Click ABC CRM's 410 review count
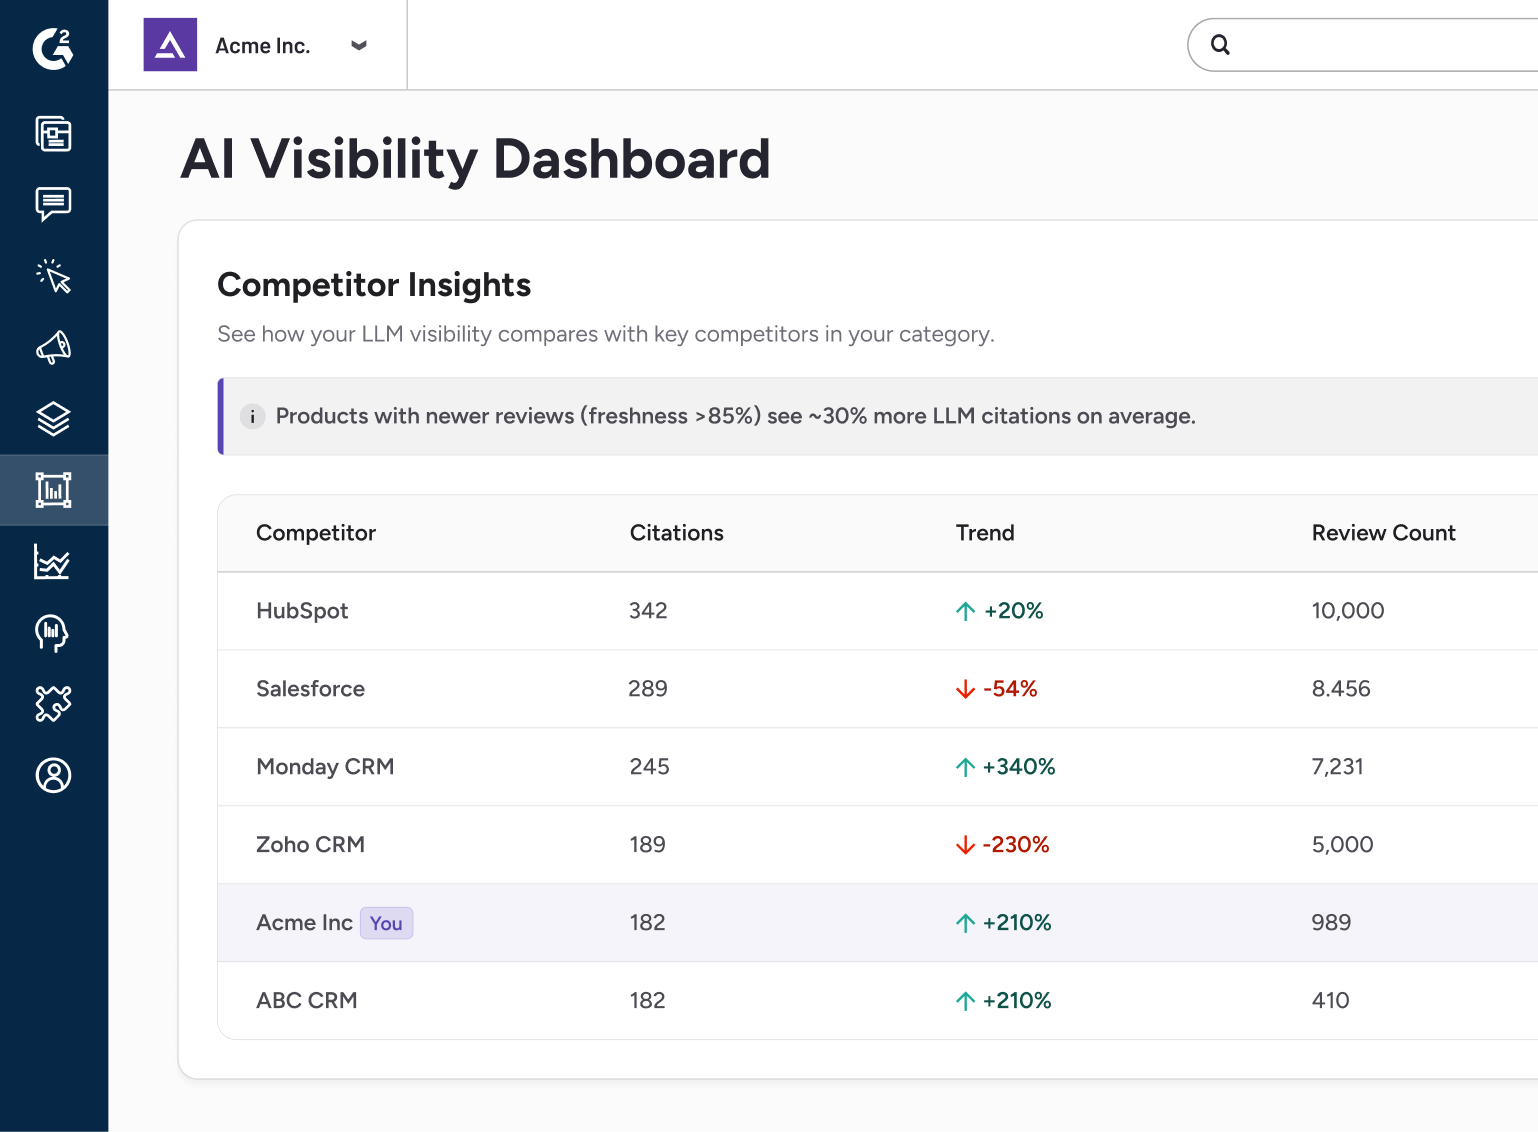The height and width of the screenshot is (1132, 1538). pos(1331,1001)
